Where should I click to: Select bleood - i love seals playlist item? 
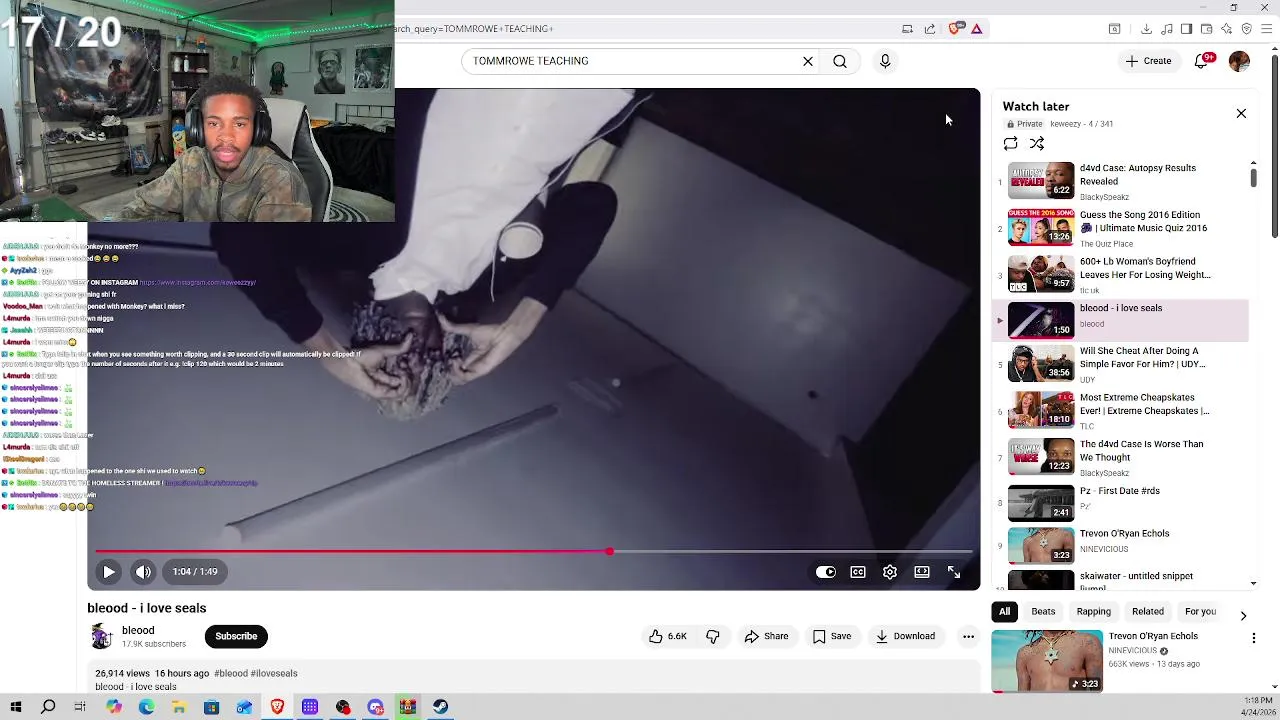[1120, 321]
